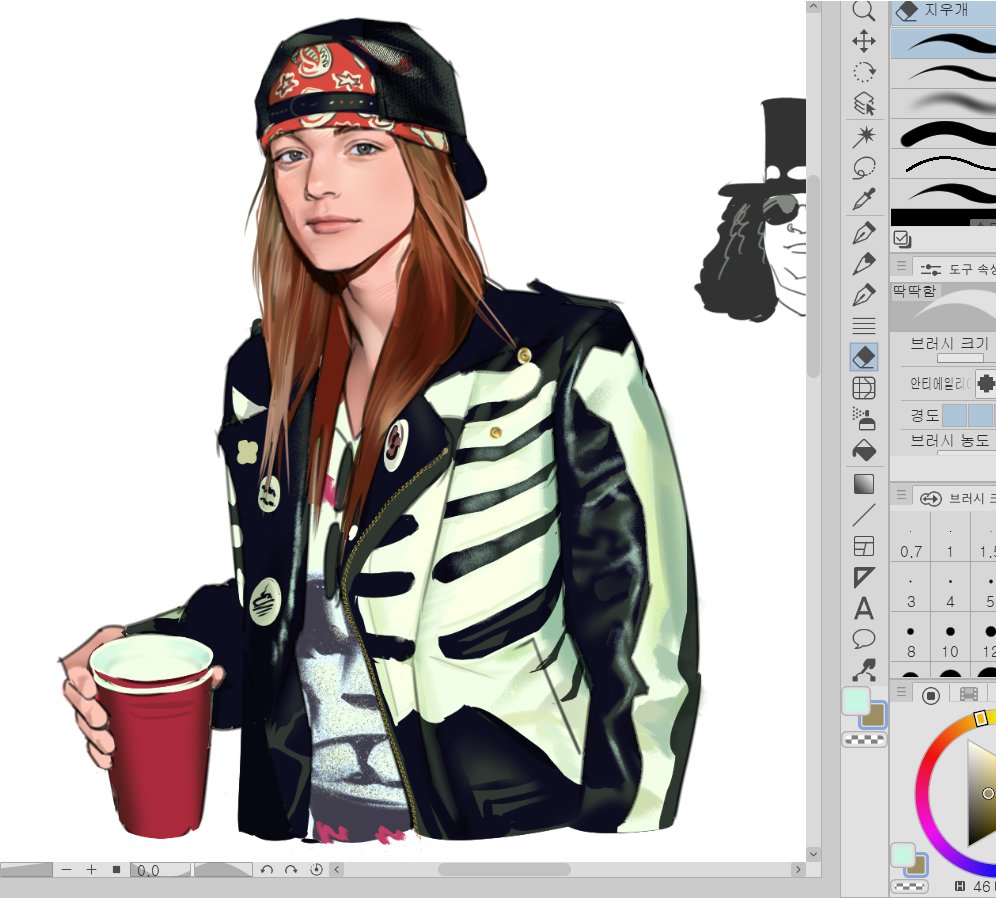Image resolution: width=996 pixels, height=898 pixels.
Task: Select the Lasso selection tool
Action: [x=864, y=168]
